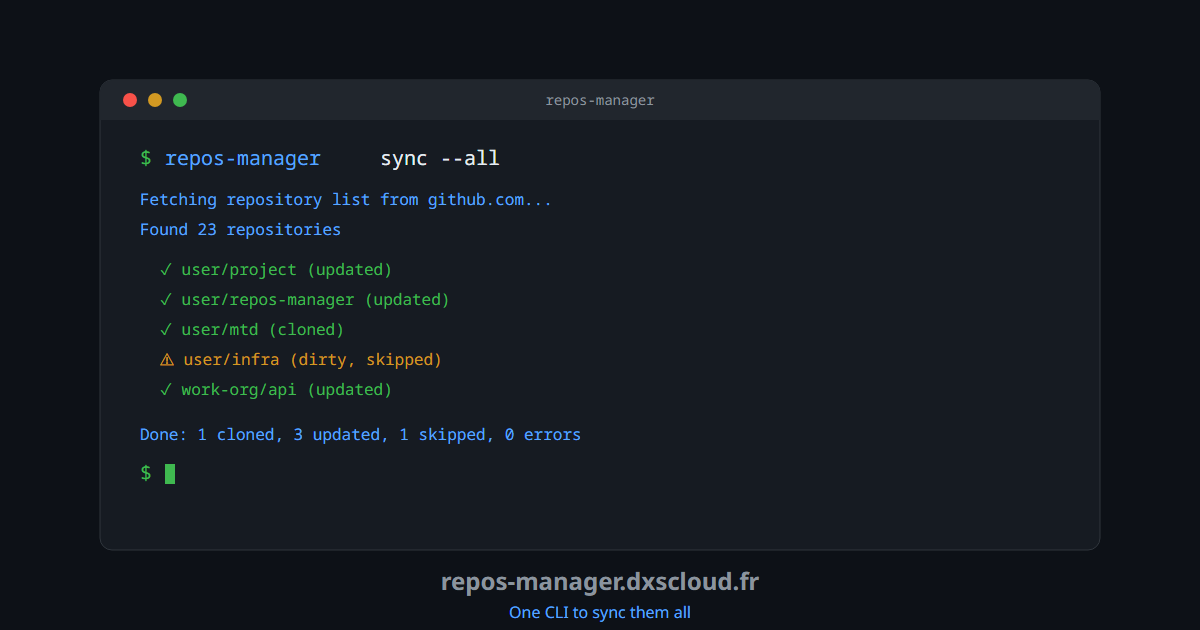Click the repos-manager window title
This screenshot has height=630, width=1200.
click(x=600, y=100)
